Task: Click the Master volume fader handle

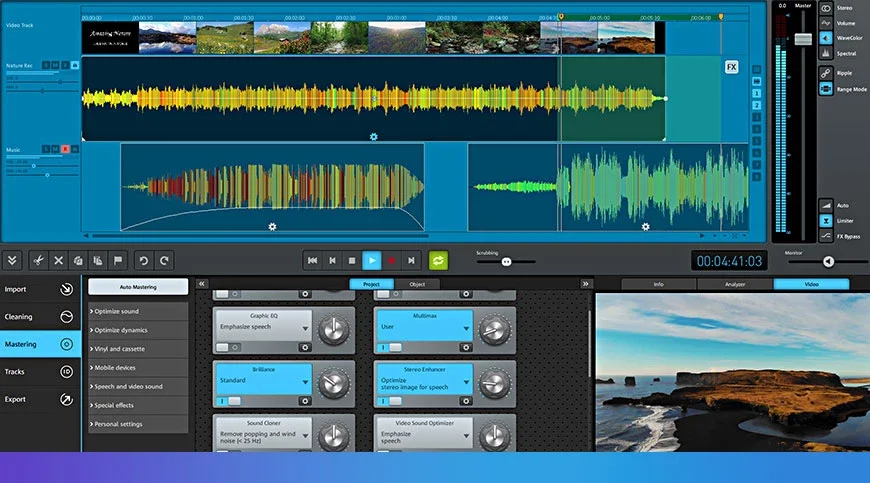Action: (802, 38)
